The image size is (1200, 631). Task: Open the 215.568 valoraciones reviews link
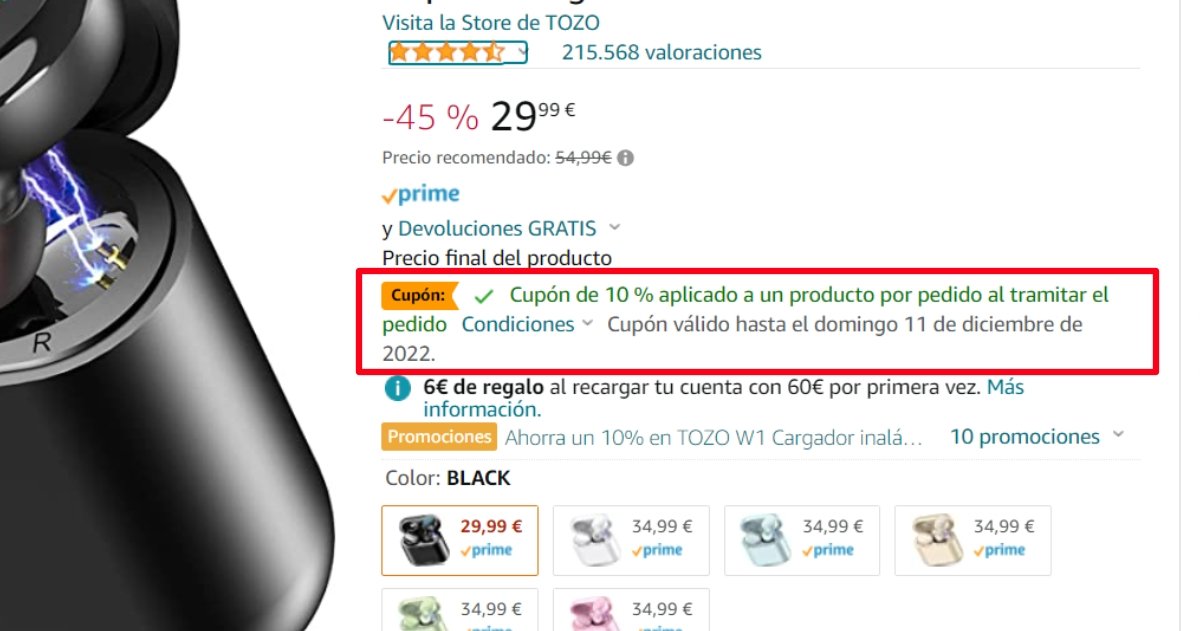[662, 52]
